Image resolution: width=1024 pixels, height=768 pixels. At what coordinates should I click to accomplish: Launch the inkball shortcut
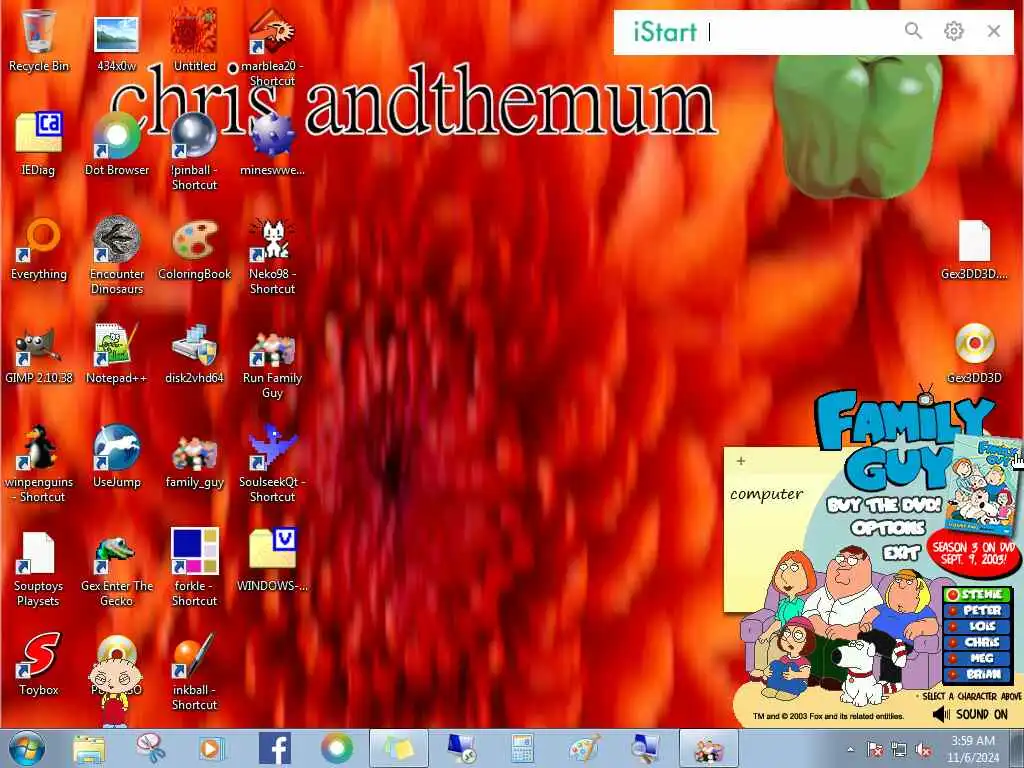[195, 670]
